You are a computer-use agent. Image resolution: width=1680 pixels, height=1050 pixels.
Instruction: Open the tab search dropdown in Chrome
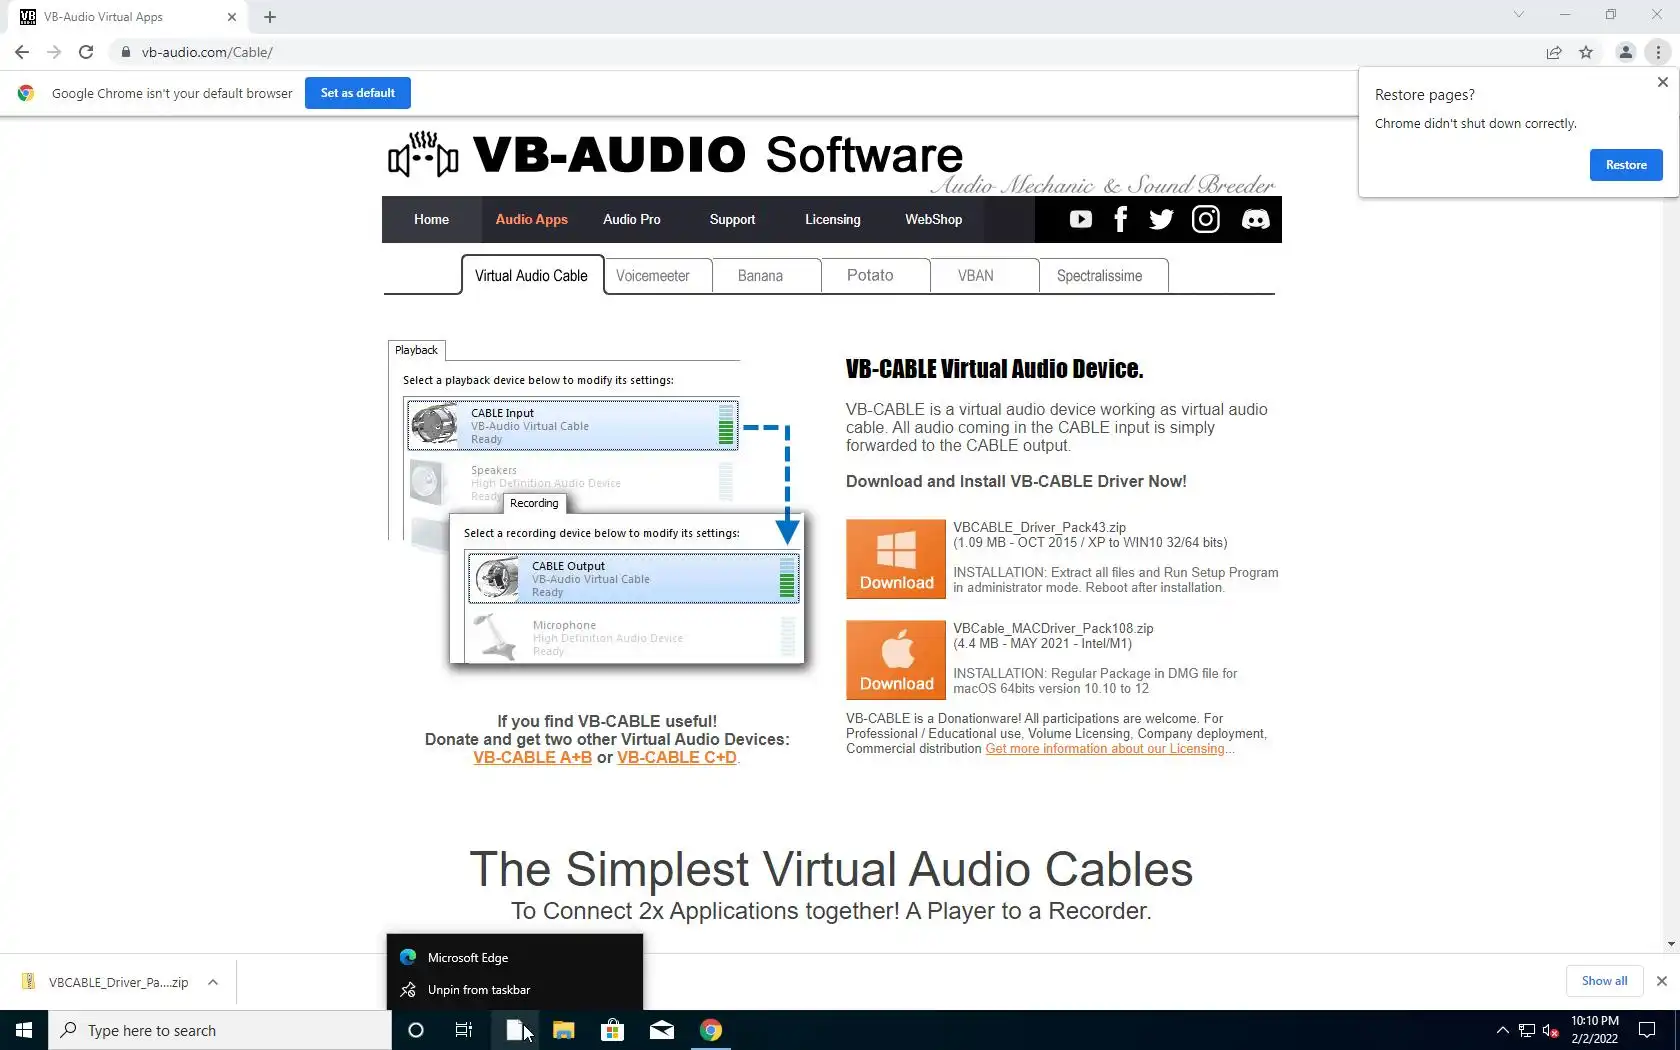coord(1519,15)
